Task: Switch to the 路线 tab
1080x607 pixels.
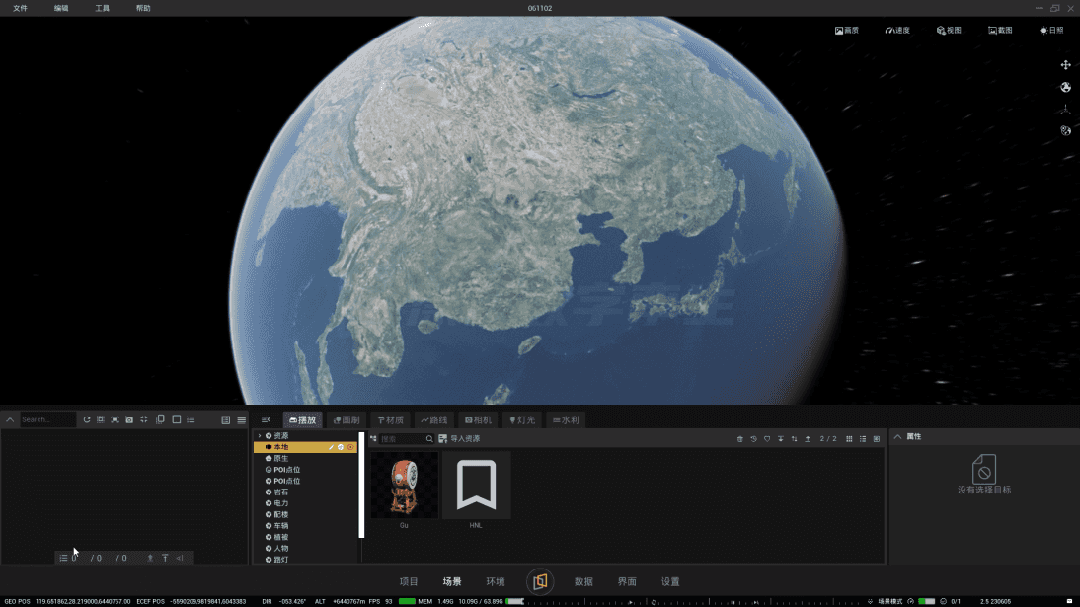Action: click(x=434, y=420)
